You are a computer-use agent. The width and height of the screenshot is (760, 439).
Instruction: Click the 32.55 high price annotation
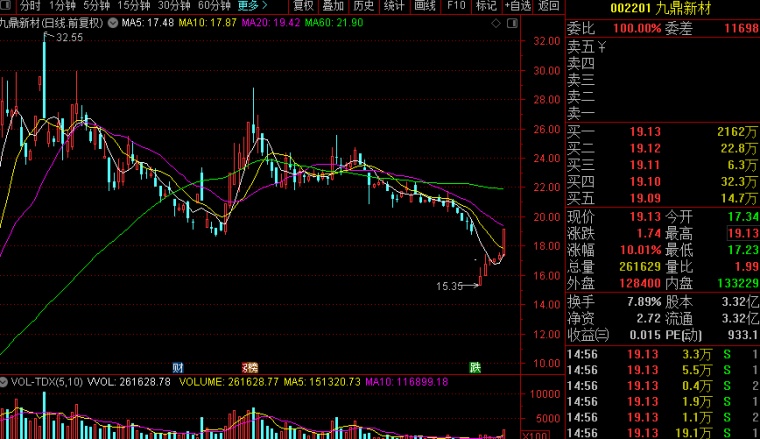tap(69, 37)
